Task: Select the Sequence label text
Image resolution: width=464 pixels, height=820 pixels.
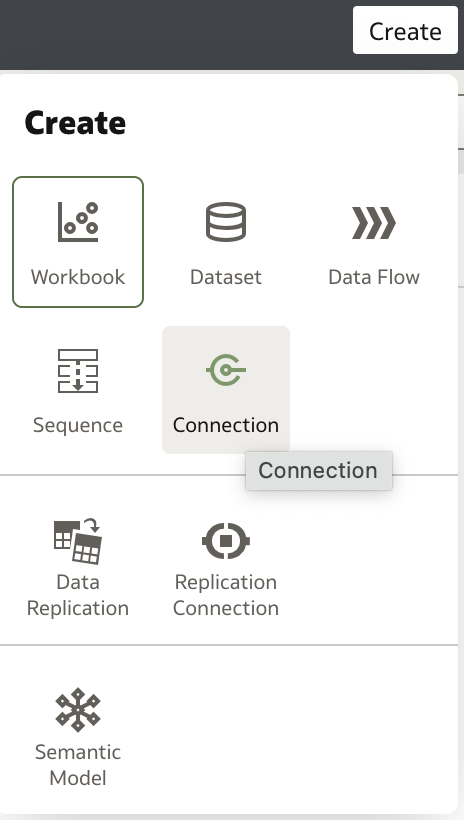Action: click(x=78, y=425)
